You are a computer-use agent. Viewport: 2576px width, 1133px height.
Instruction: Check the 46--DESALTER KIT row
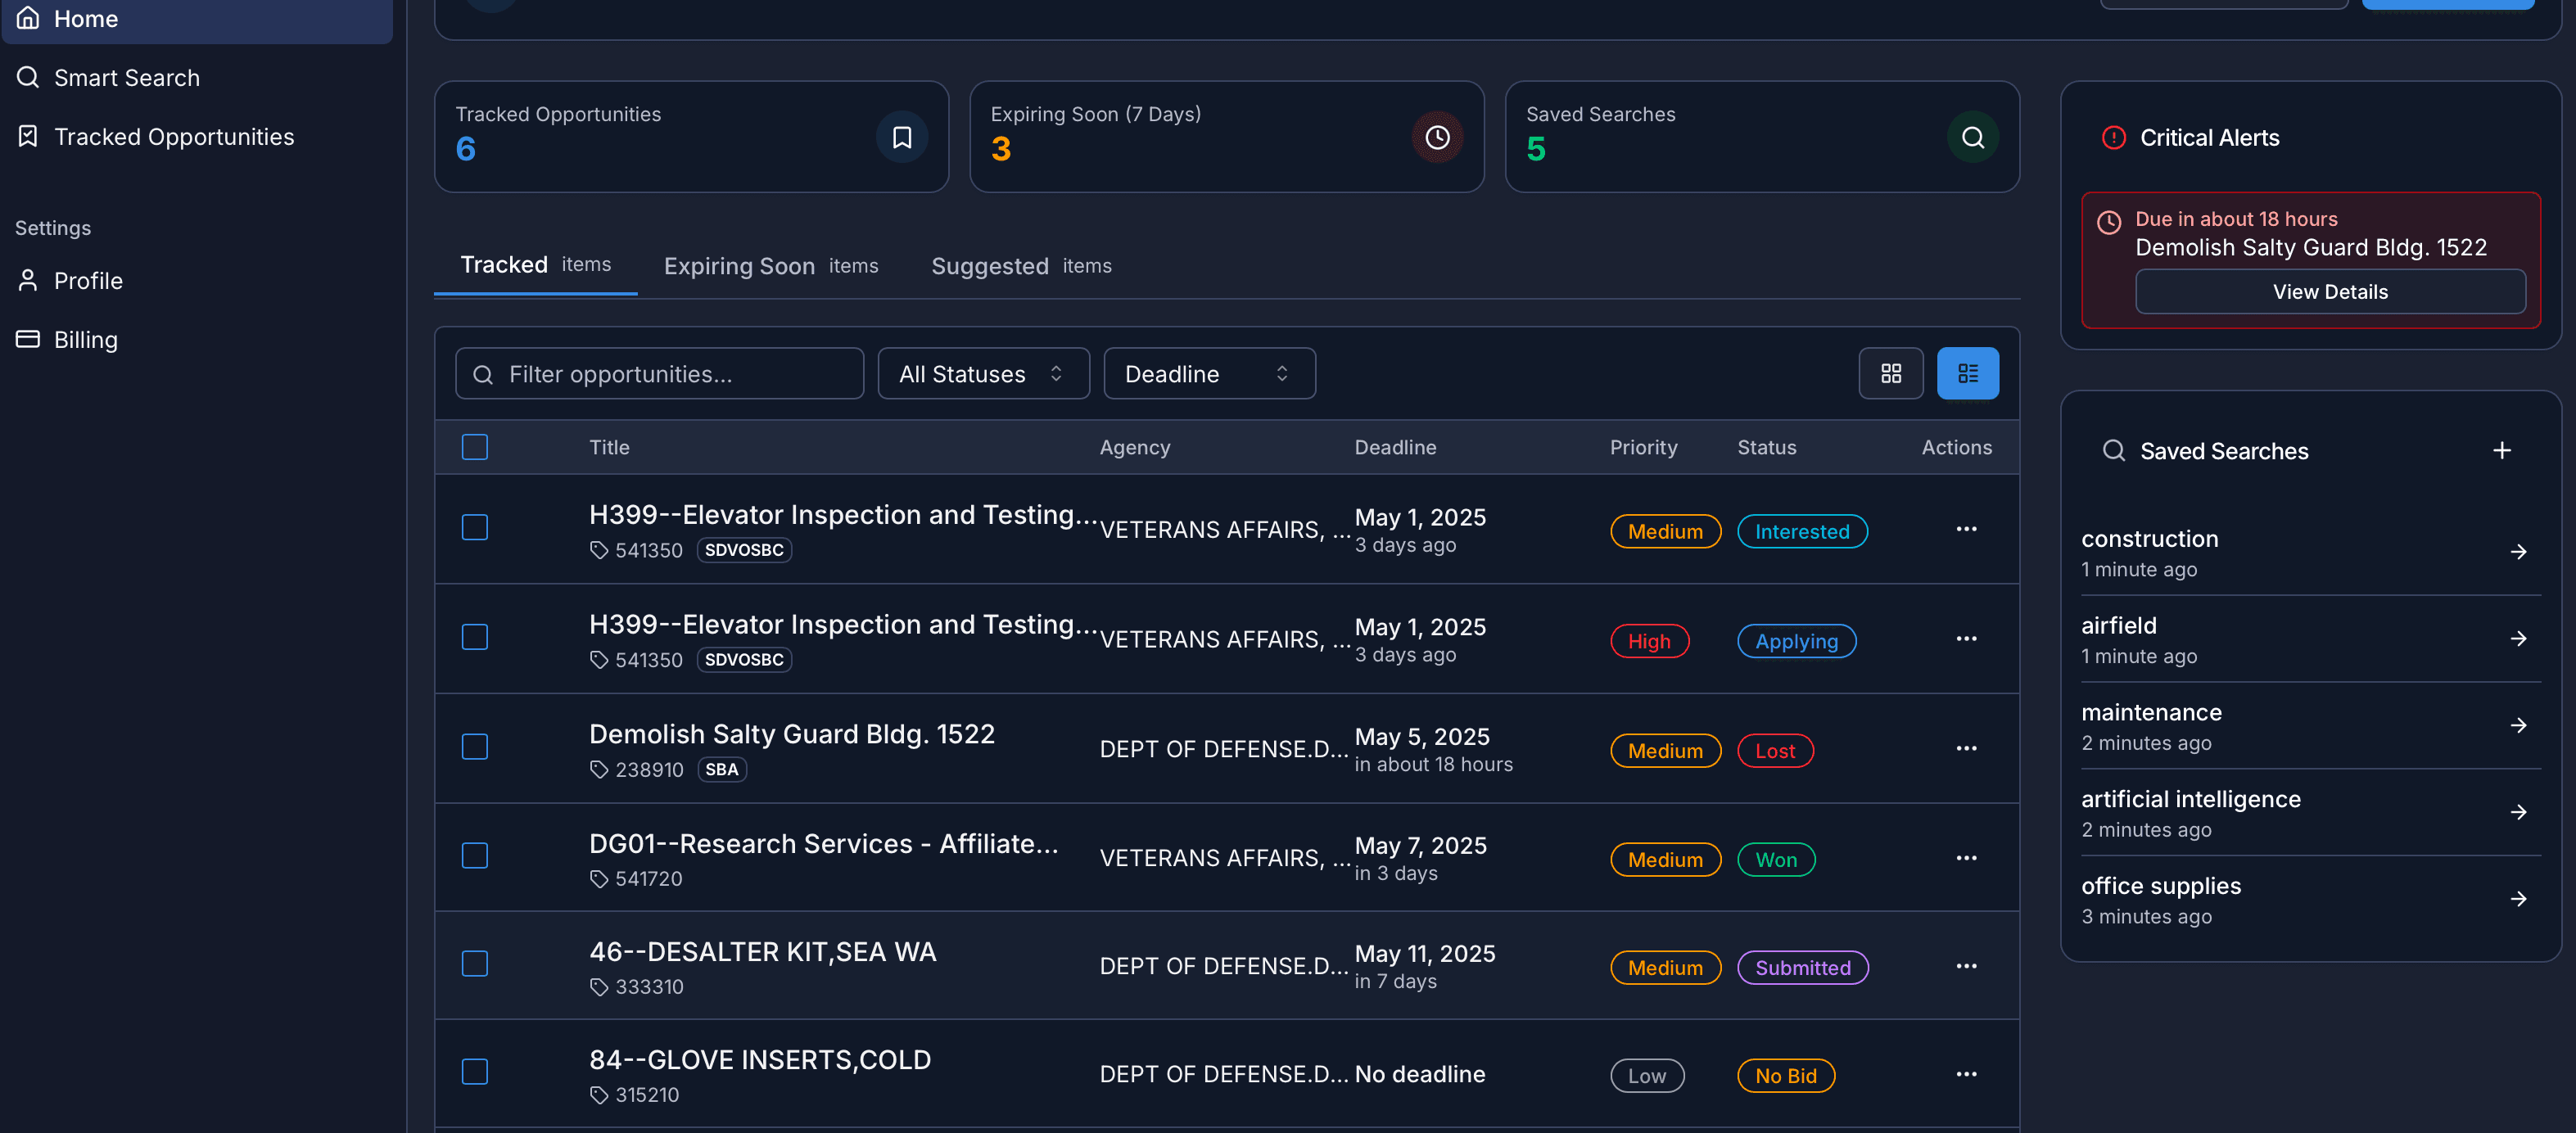(475, 965)
